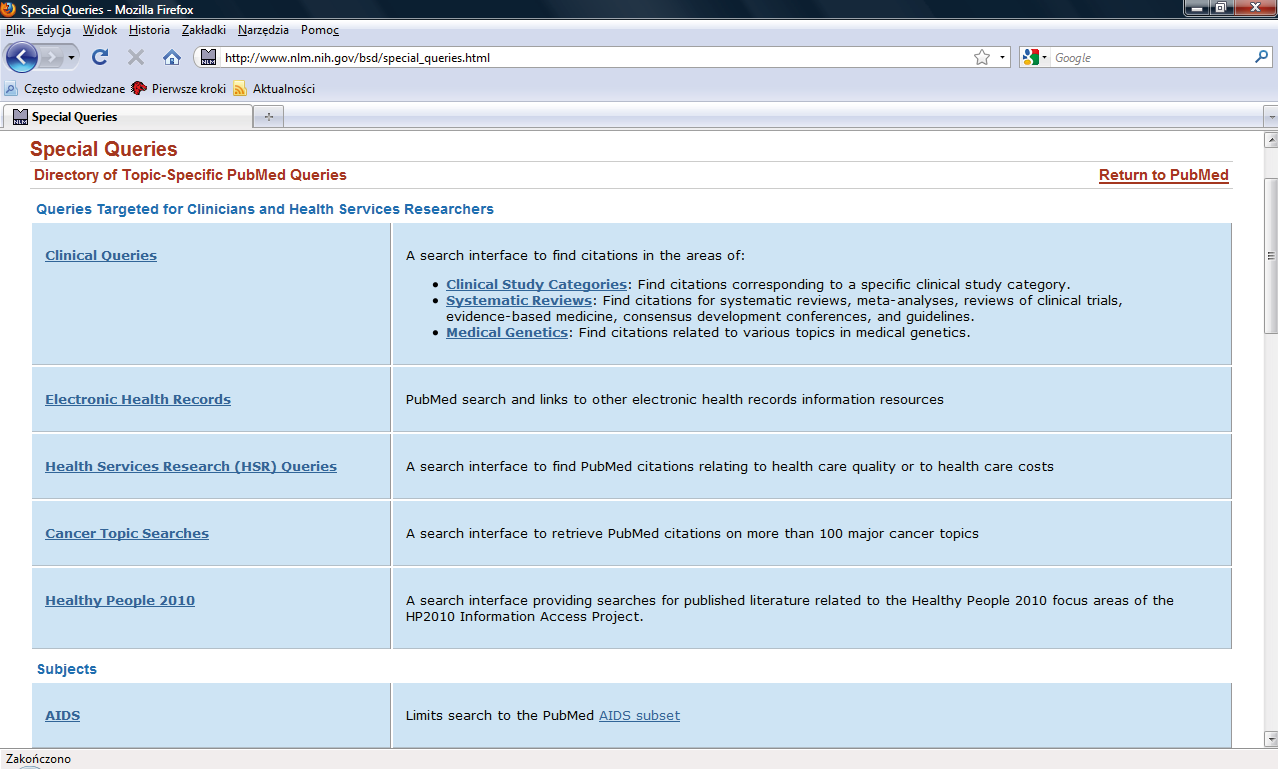This screenshot has width=1278, height=769.
Task: Click the Zakończono status bar text
Action: point(38,759)
